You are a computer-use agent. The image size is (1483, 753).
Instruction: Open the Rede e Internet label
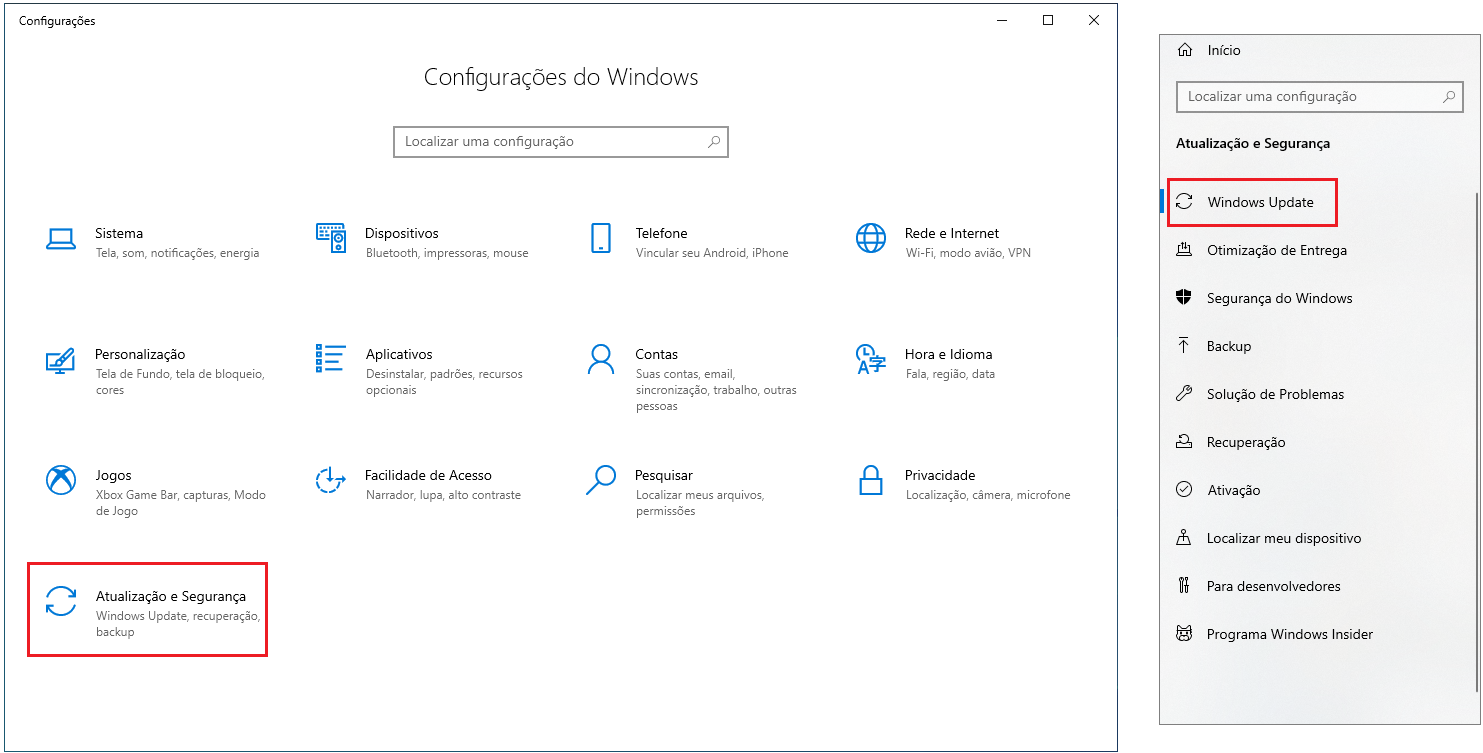pos(952,233)
